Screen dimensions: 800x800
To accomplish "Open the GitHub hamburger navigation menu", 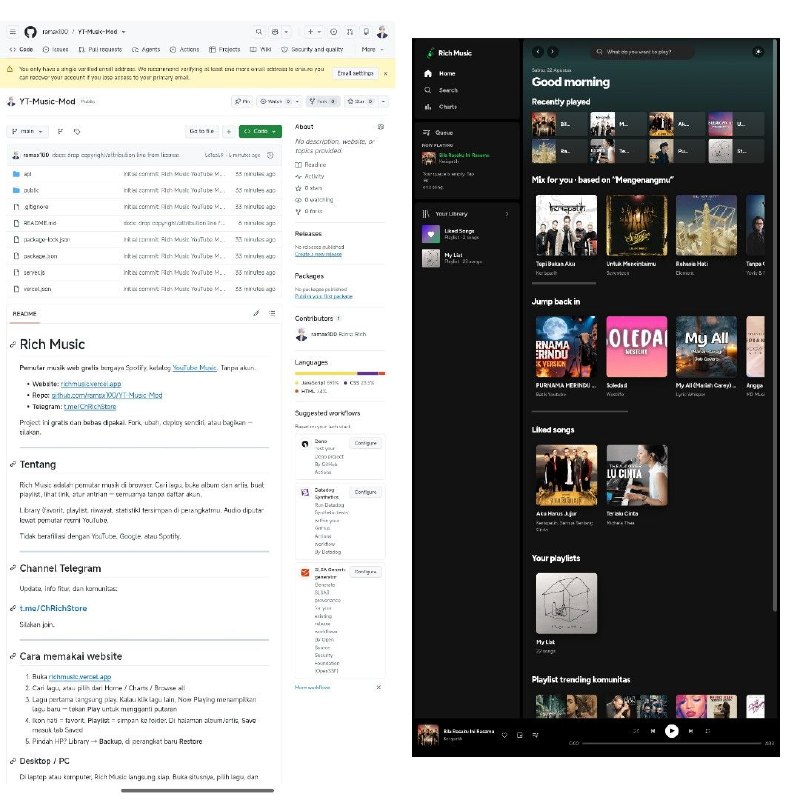I will (13, 32).
